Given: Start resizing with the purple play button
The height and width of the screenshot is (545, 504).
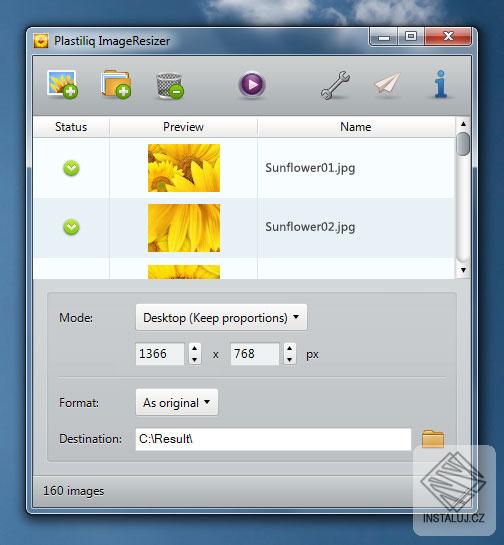Looking at the screenshot, I should [x=252, y=84].
